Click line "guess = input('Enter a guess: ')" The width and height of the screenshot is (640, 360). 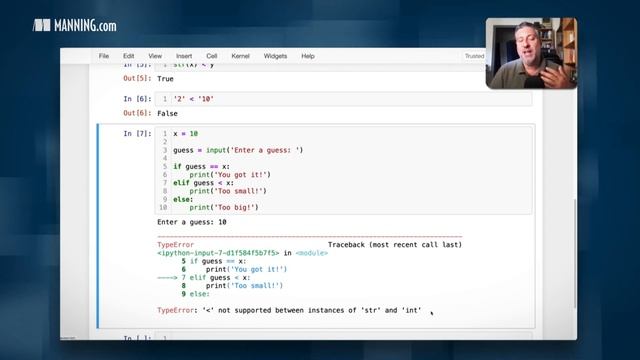pos(238,150)
